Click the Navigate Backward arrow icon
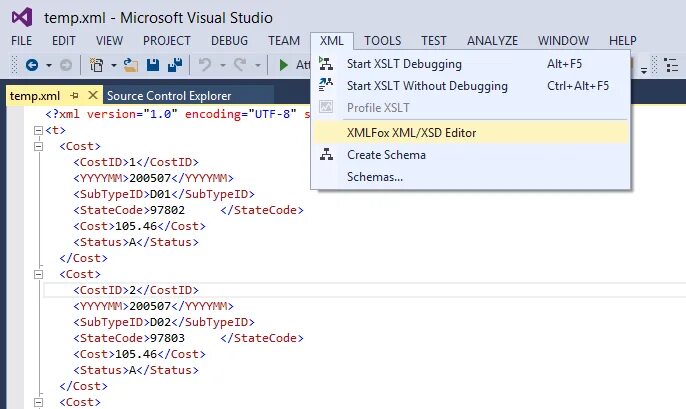 tap(31, 65)
